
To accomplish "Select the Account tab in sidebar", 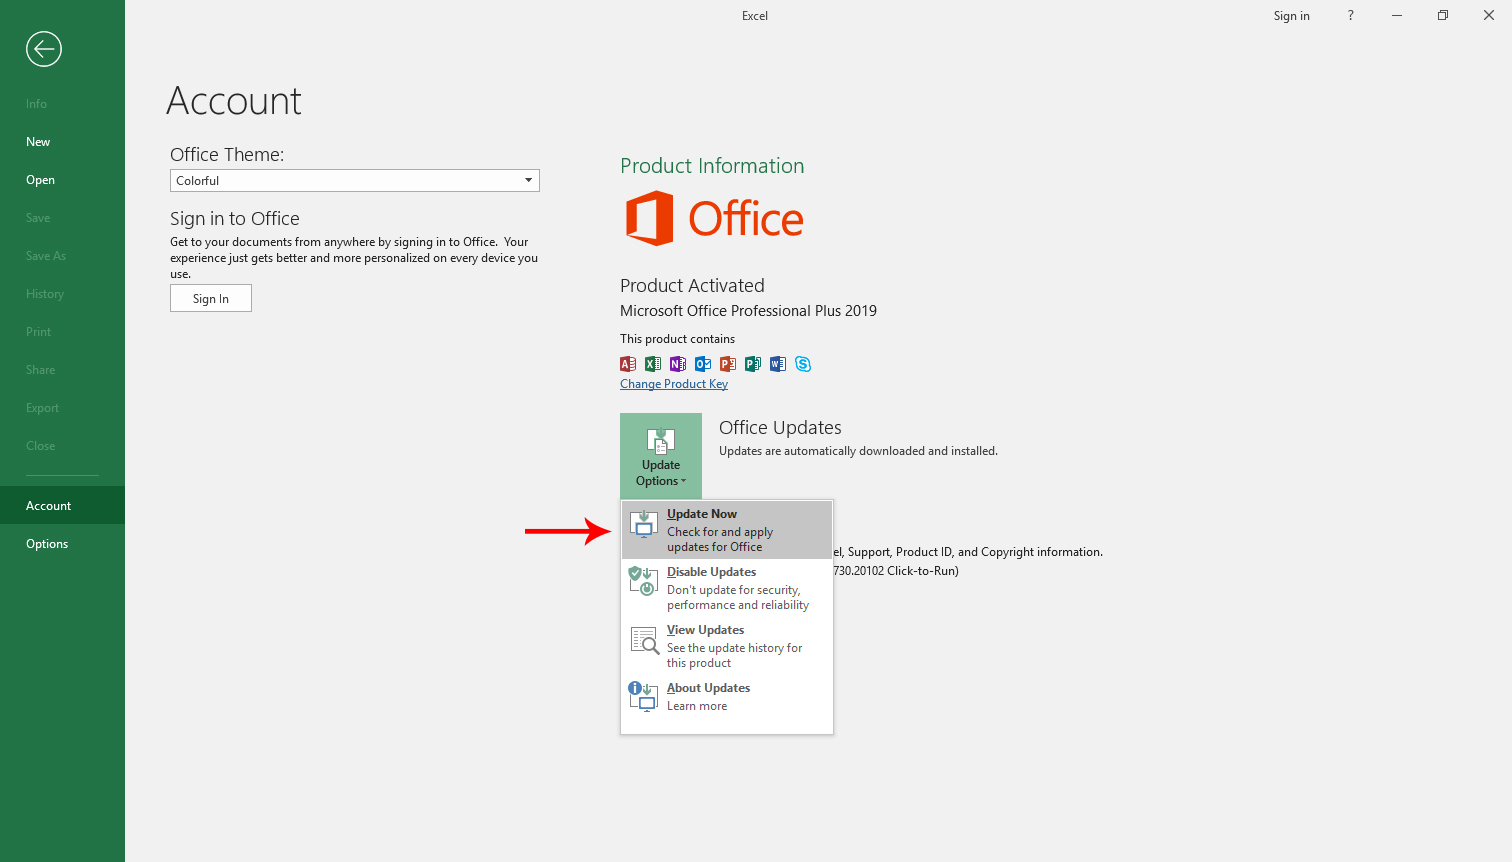I will (x=62, y=505).
